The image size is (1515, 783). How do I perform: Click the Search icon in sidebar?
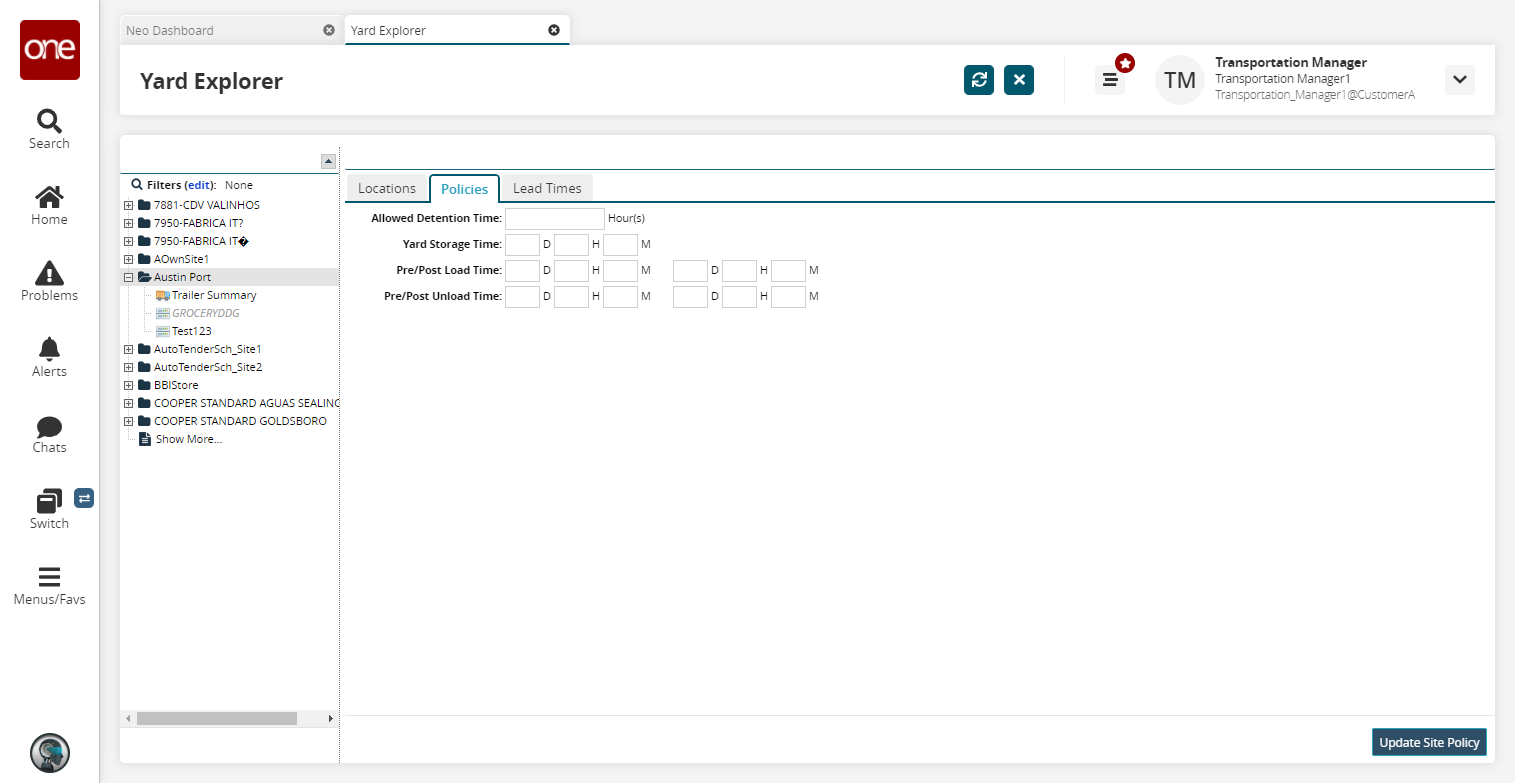click(x=49, y=123)
